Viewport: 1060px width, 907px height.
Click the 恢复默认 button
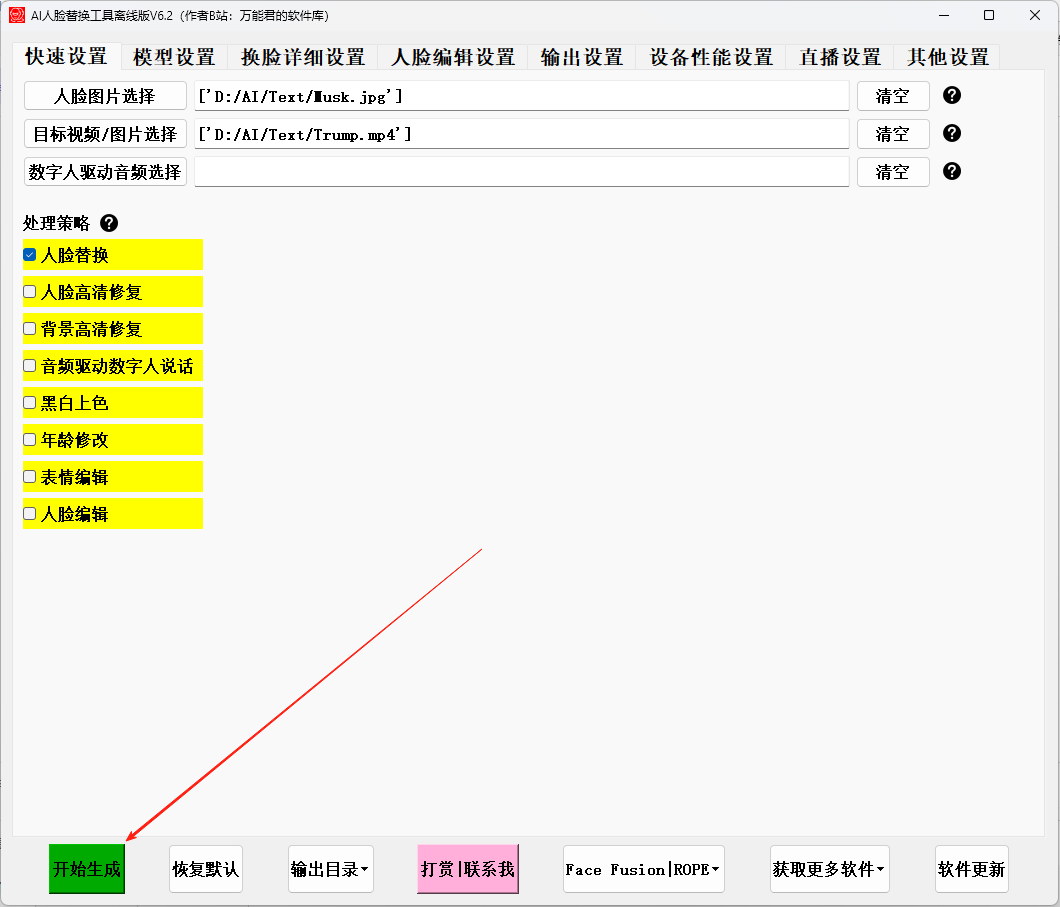click(206, 869)
